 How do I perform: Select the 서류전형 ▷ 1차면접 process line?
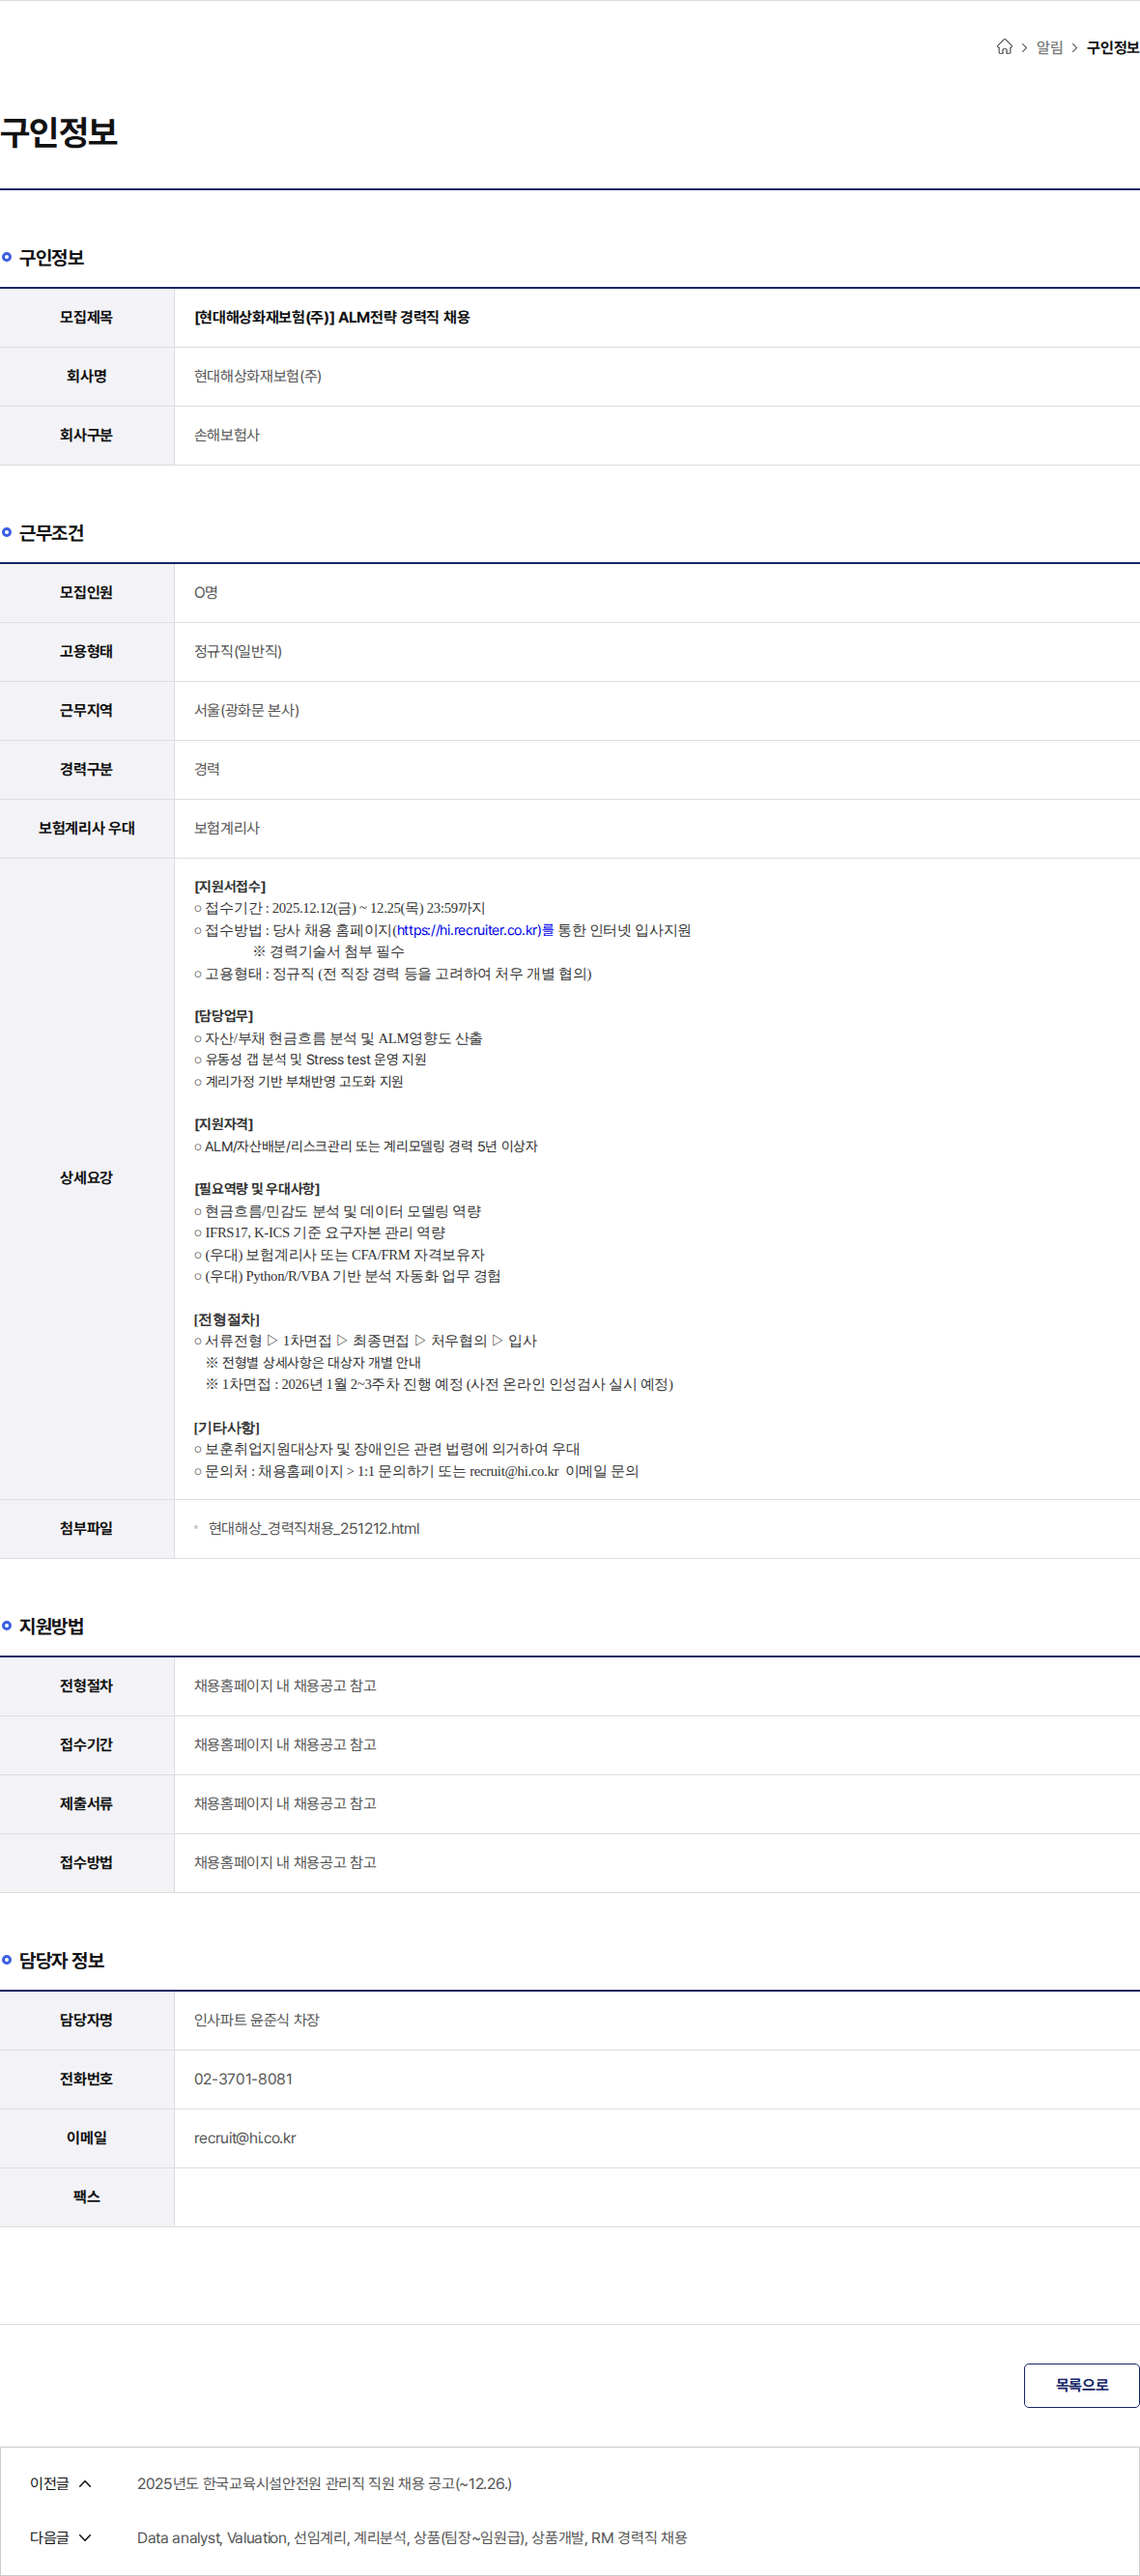[x=366, y=1341]
